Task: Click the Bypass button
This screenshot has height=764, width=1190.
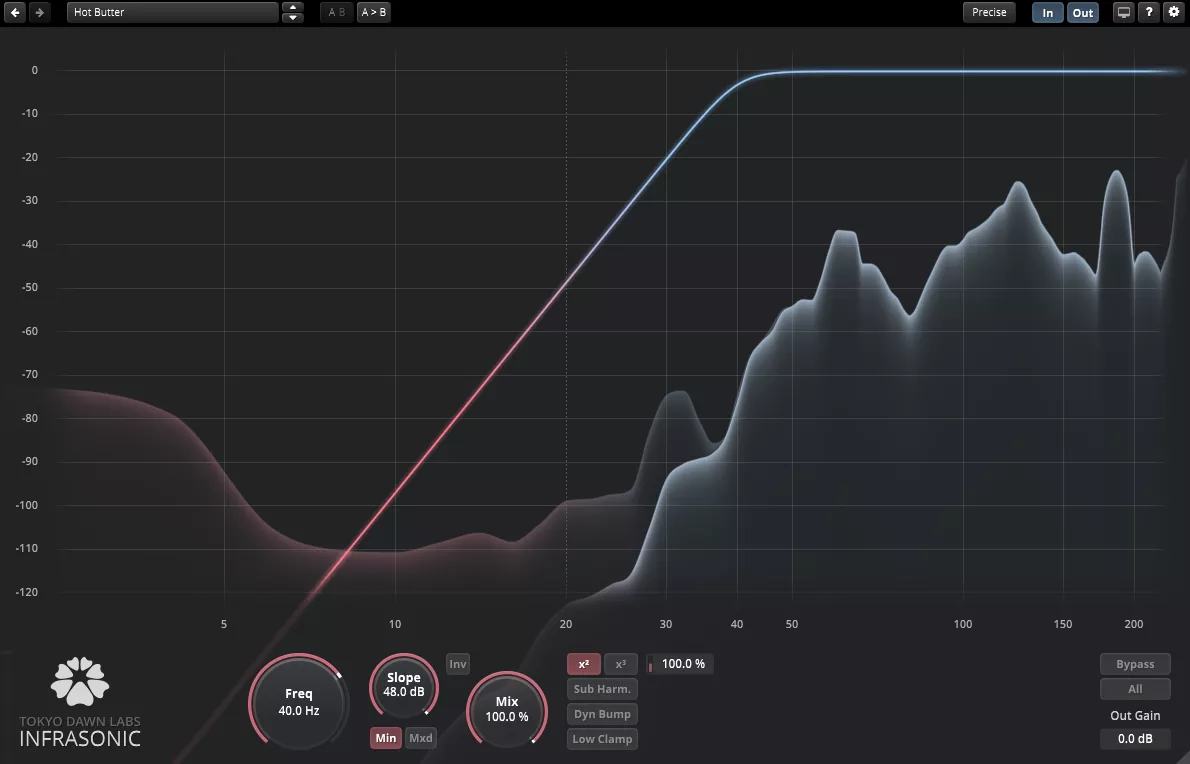Action: coord(1135,664)
